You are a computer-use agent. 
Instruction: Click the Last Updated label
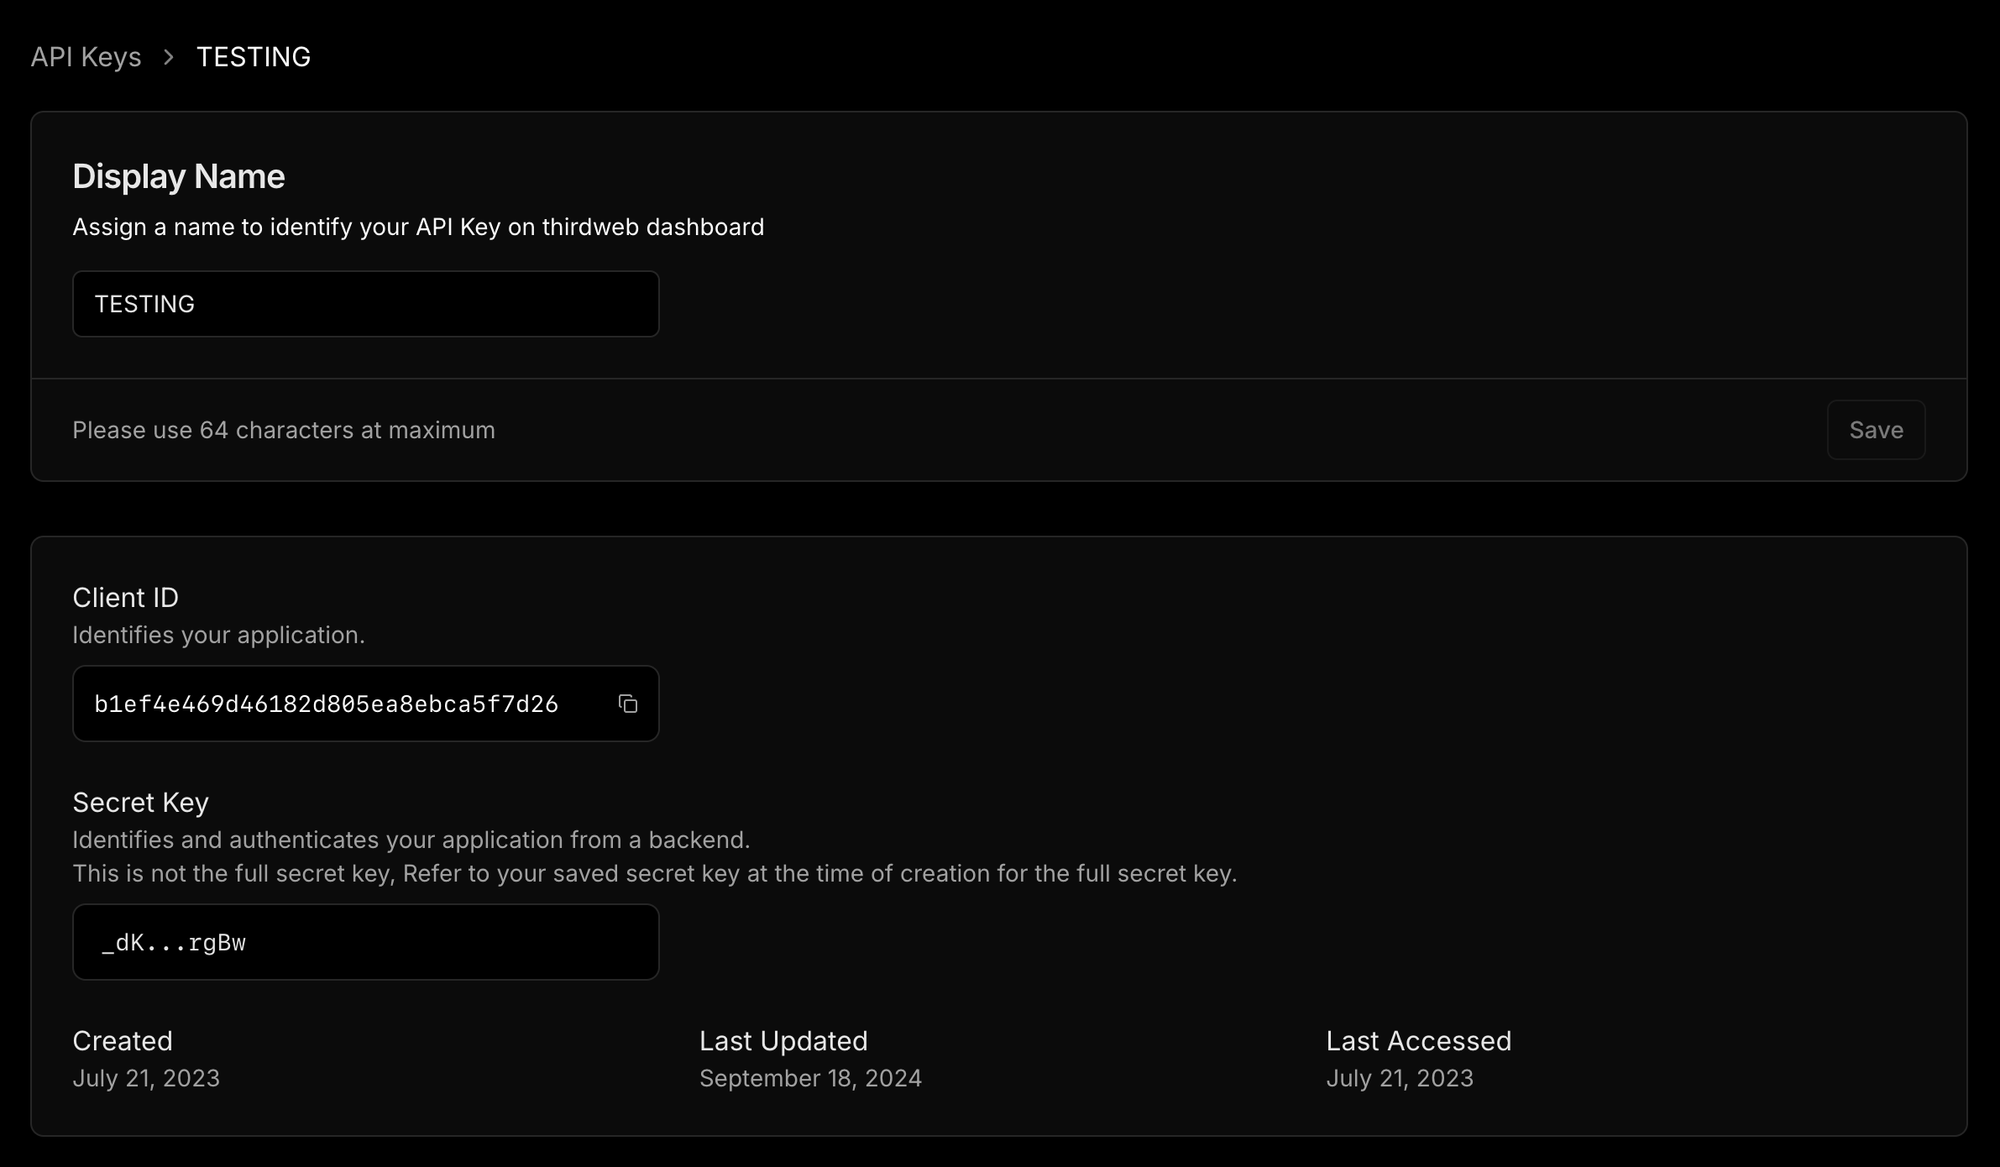pyautogui.click(x=783, y=1041)
